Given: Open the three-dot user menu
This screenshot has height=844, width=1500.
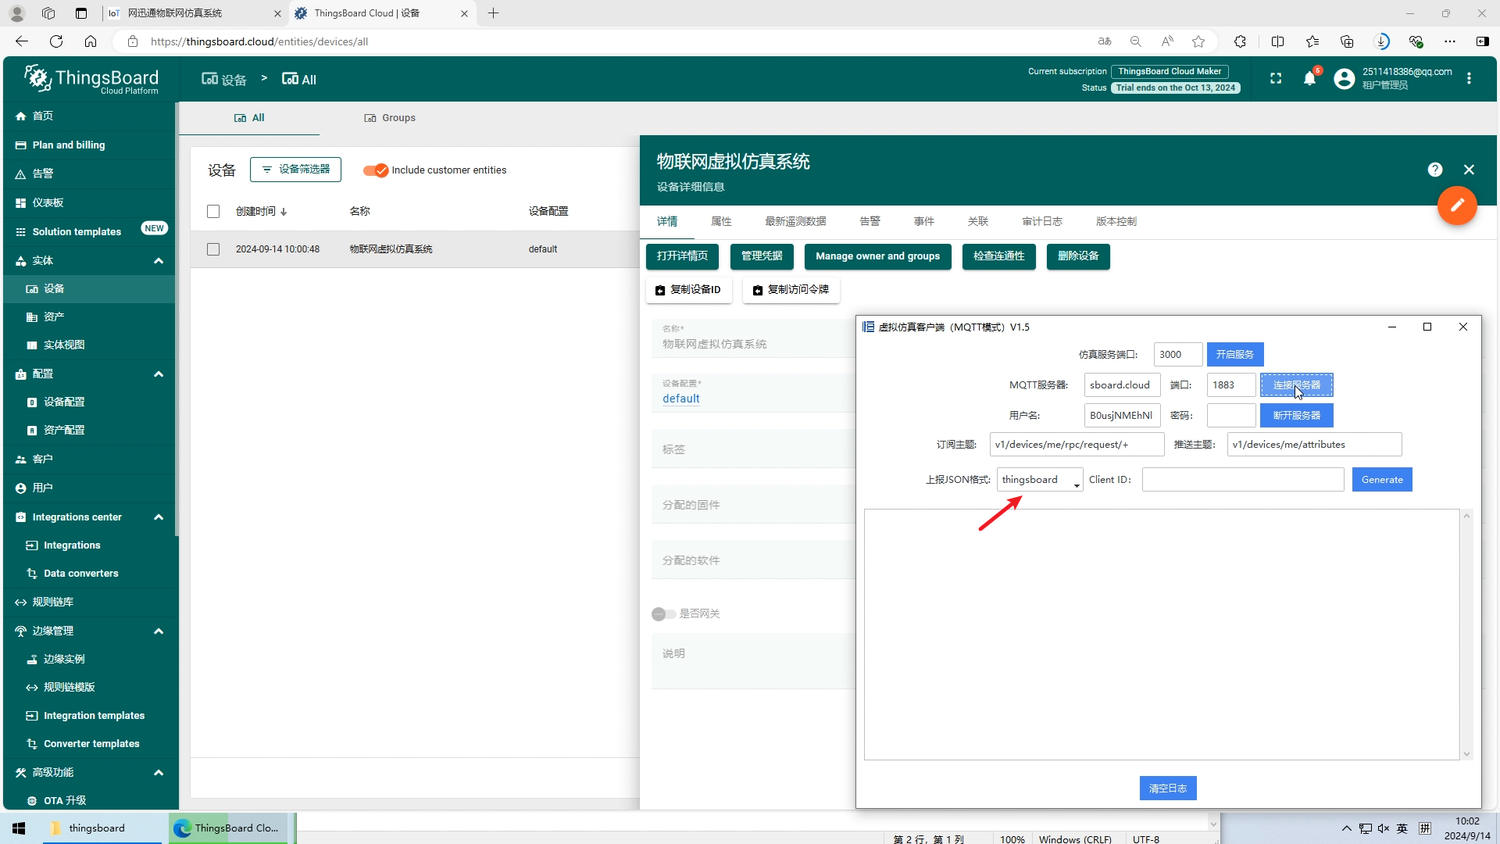Looking at the screenshot, I should coord(1468,79).
